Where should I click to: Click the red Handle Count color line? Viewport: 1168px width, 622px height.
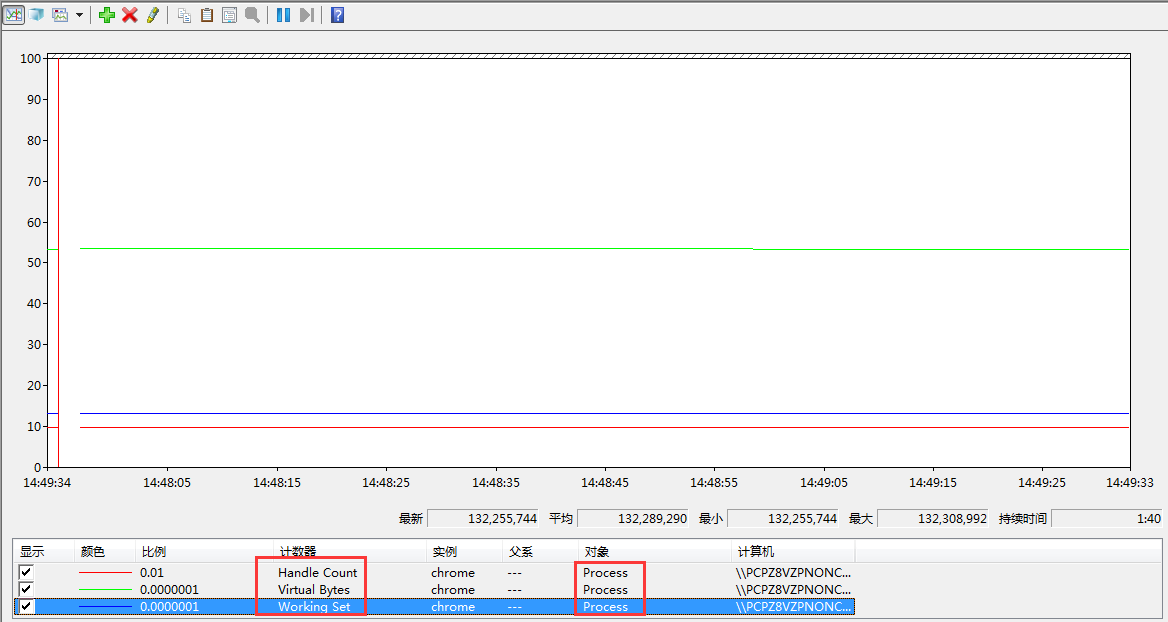coord(105,573)
